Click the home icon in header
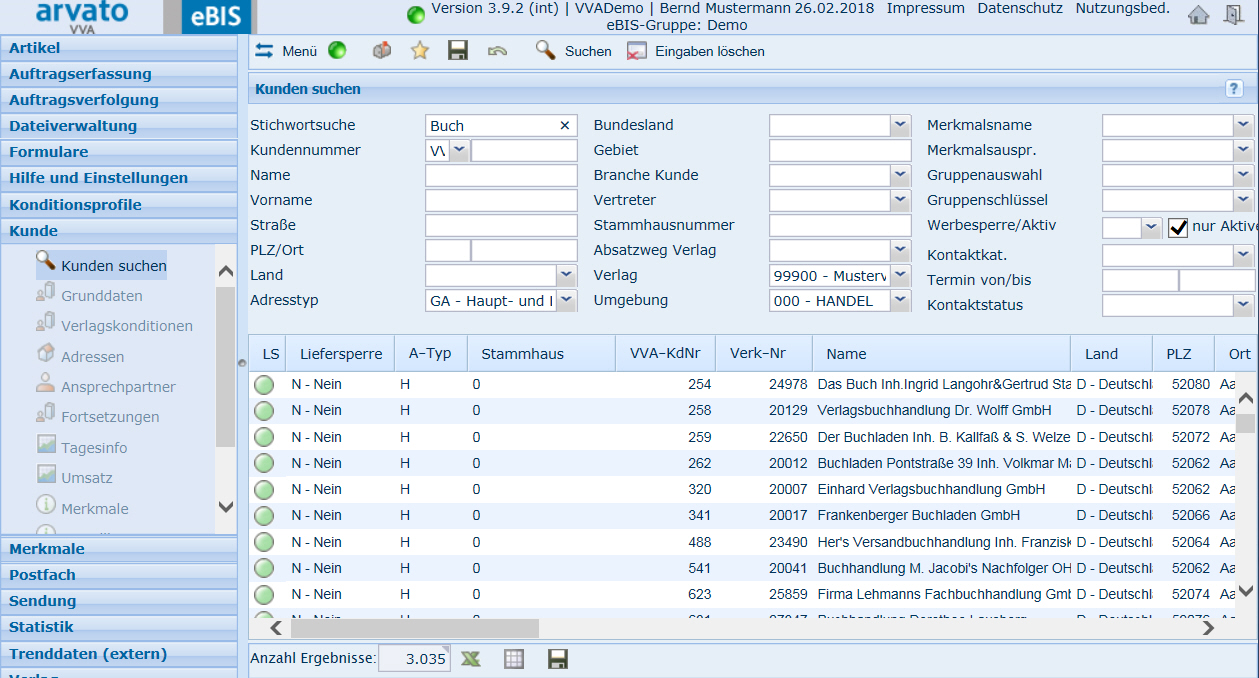Viewport: 1259px width, 678px height. click(x=1198, y=15)
